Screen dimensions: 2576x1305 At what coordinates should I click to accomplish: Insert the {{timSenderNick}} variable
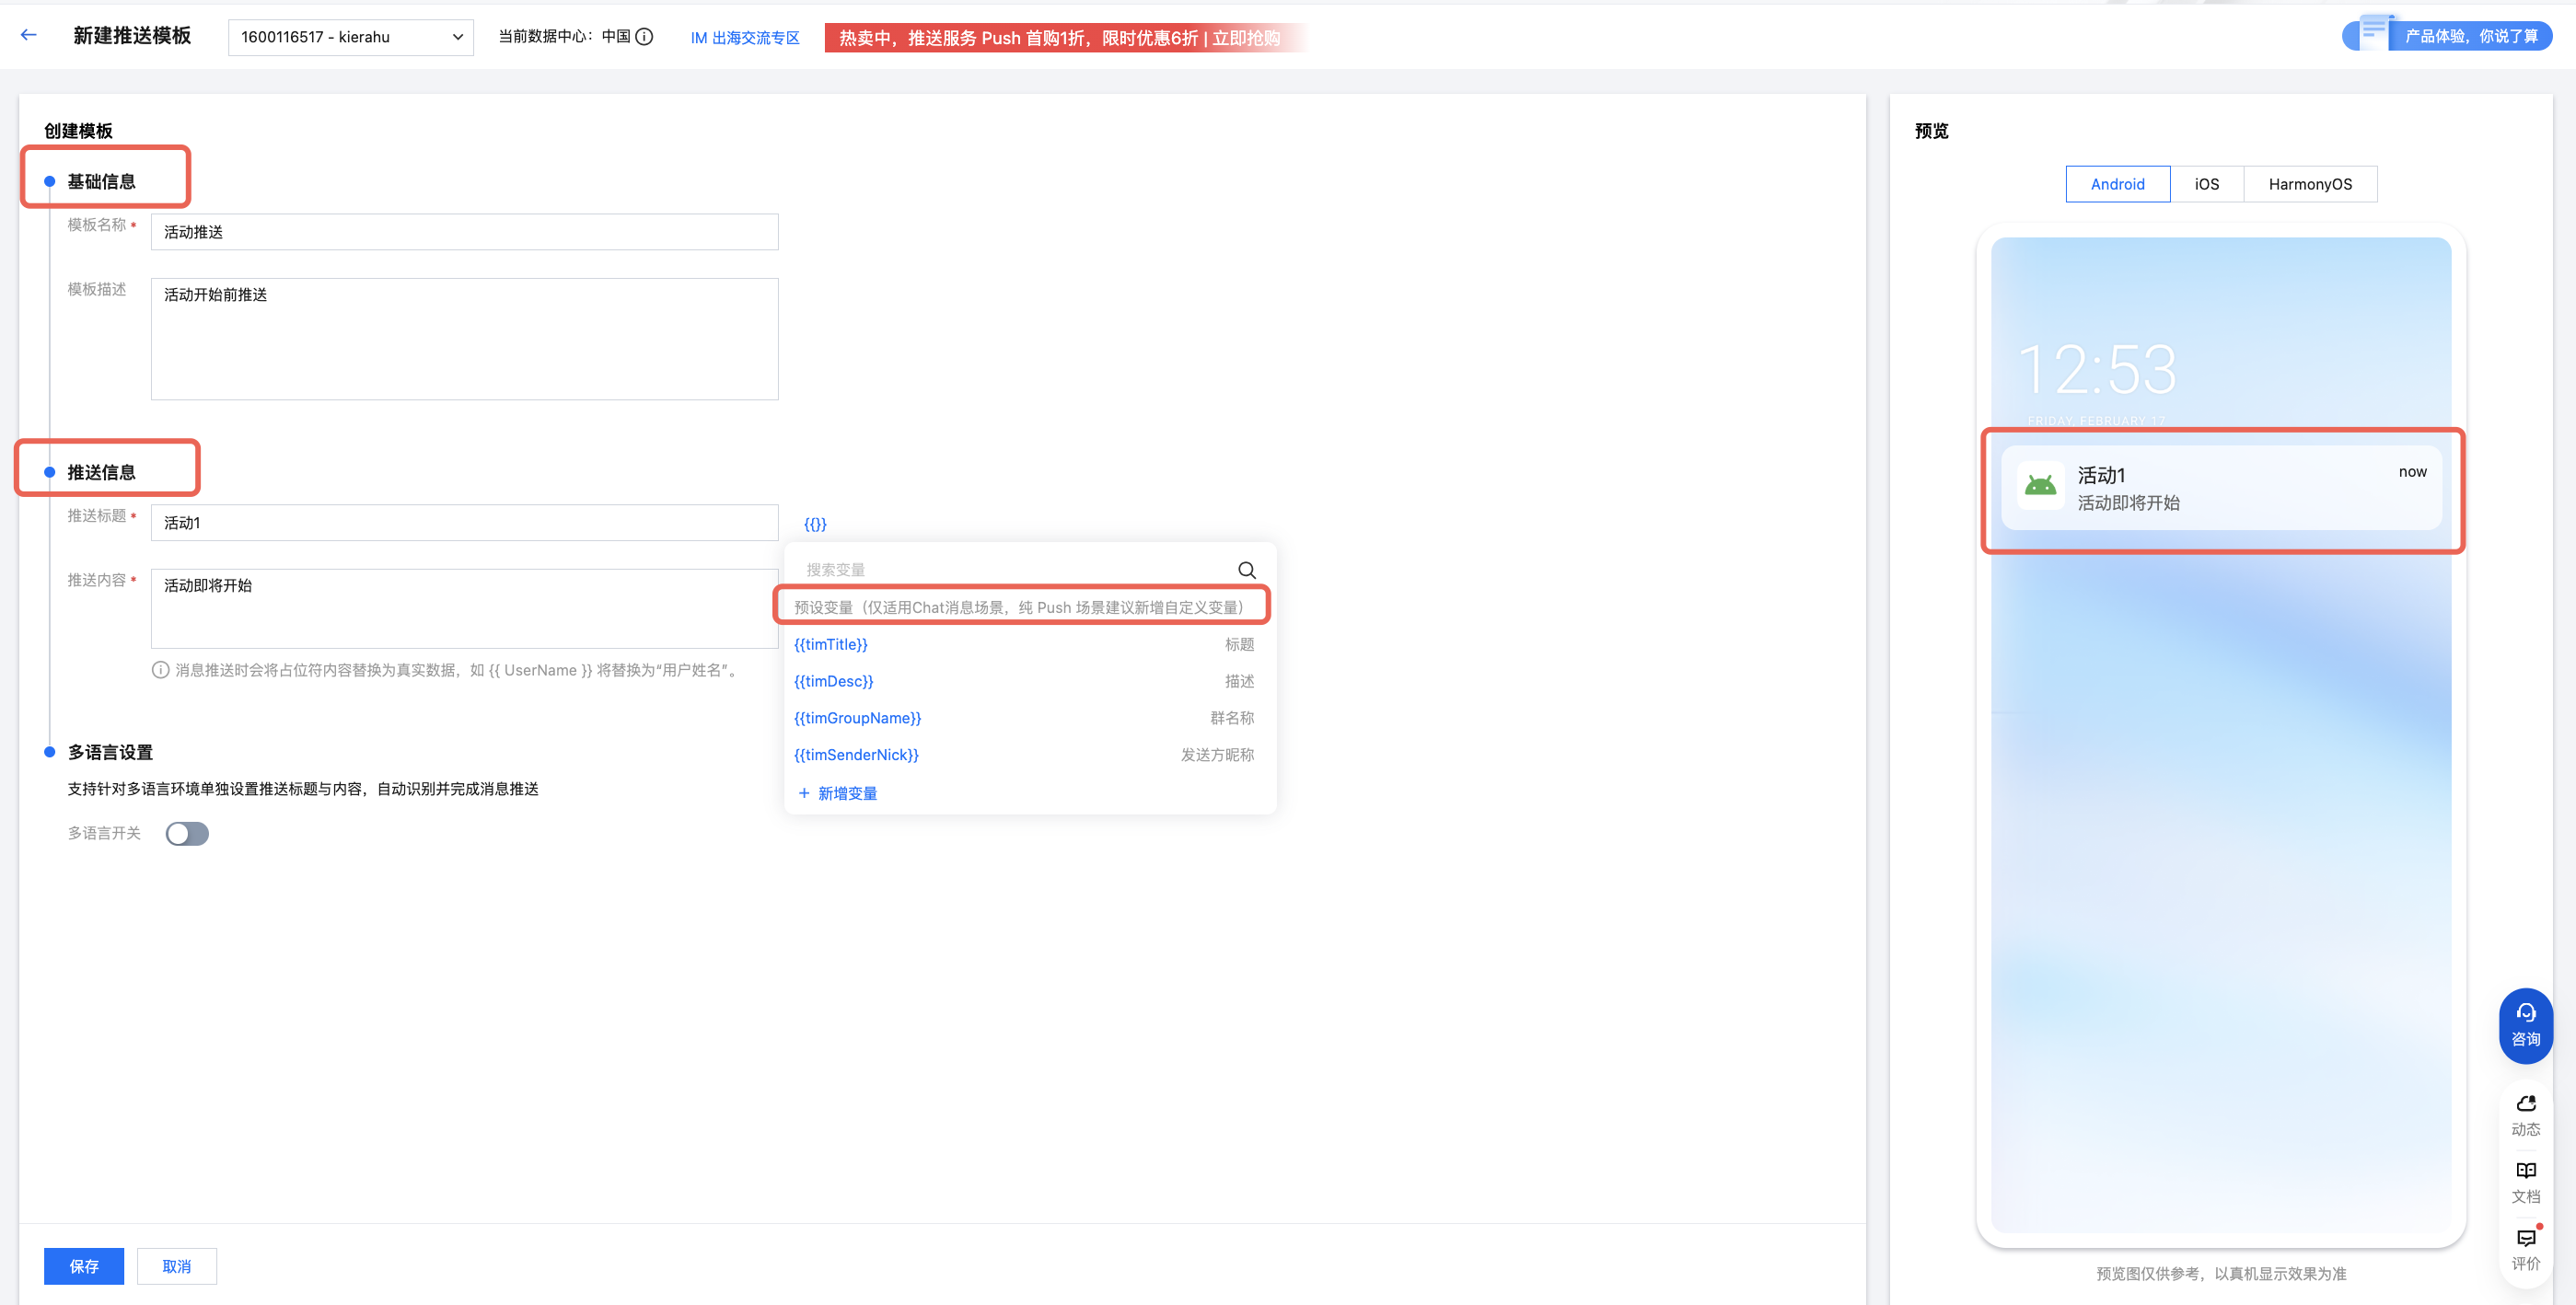856,754
